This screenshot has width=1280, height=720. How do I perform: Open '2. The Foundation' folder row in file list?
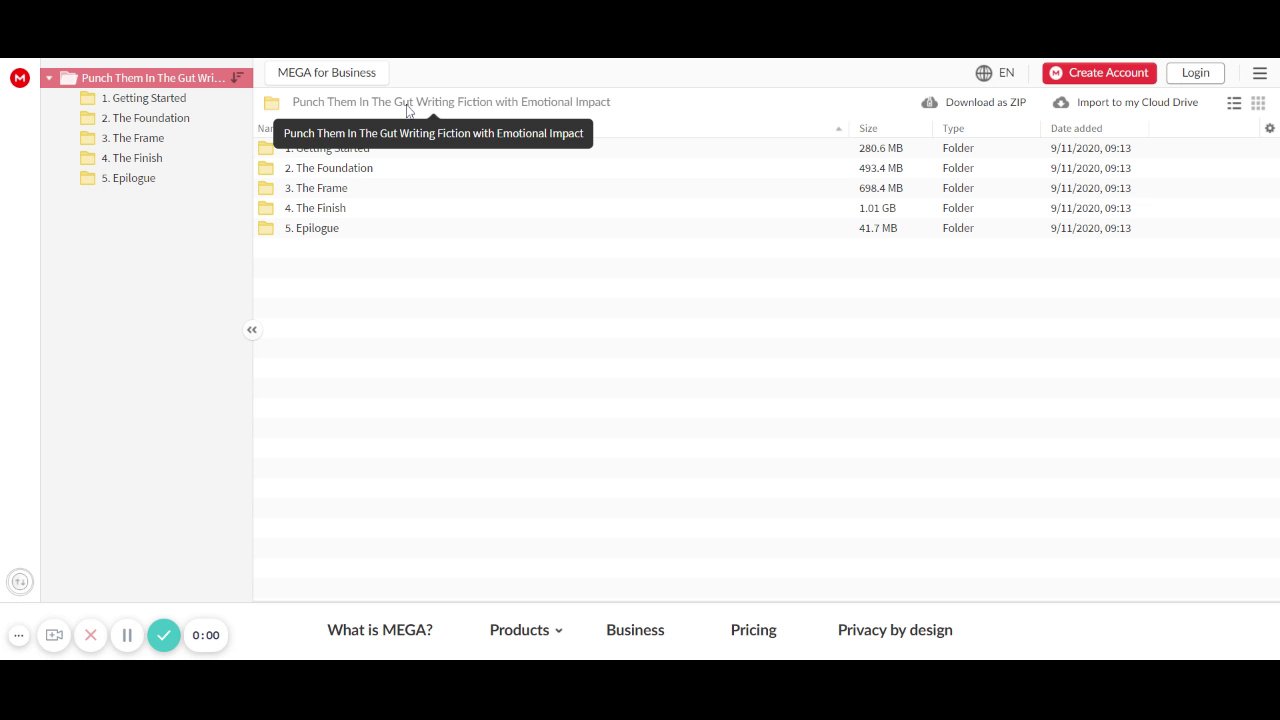click(766, 168)
